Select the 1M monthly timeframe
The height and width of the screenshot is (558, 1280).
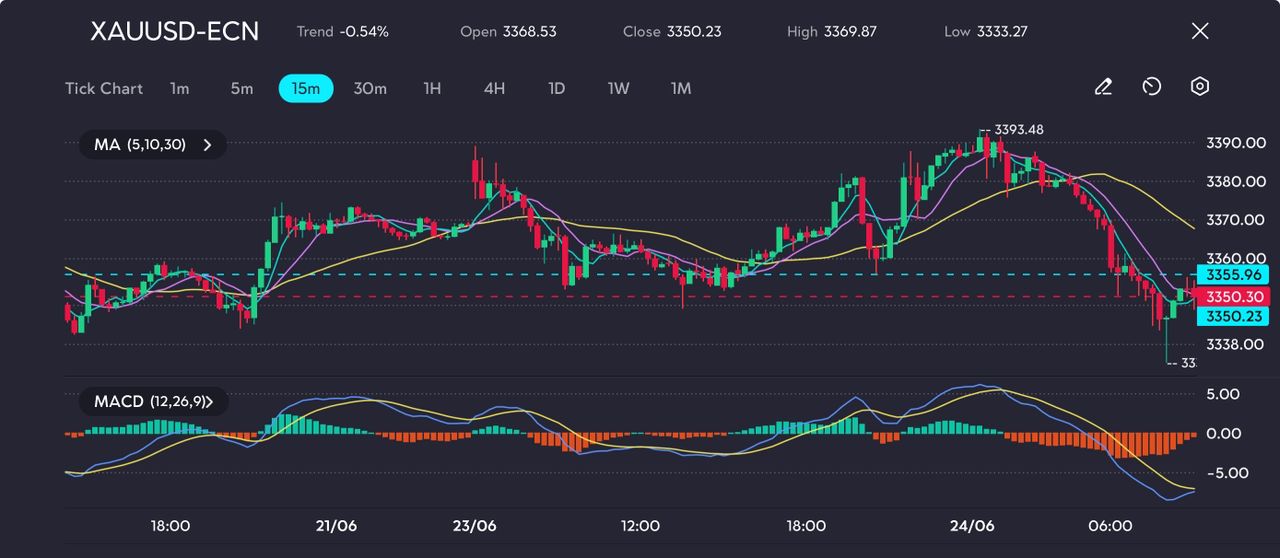(x=681, y=89)
